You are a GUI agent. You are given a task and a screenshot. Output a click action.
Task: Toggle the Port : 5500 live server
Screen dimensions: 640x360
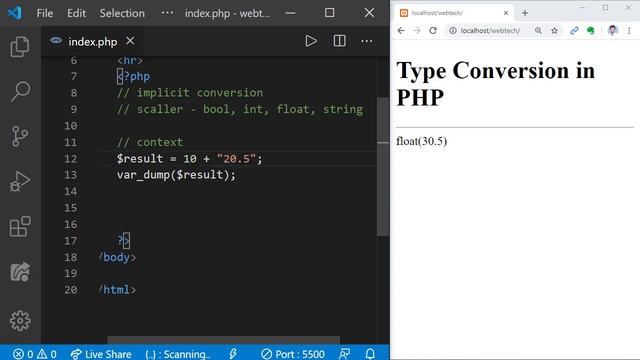click(293, 354)
